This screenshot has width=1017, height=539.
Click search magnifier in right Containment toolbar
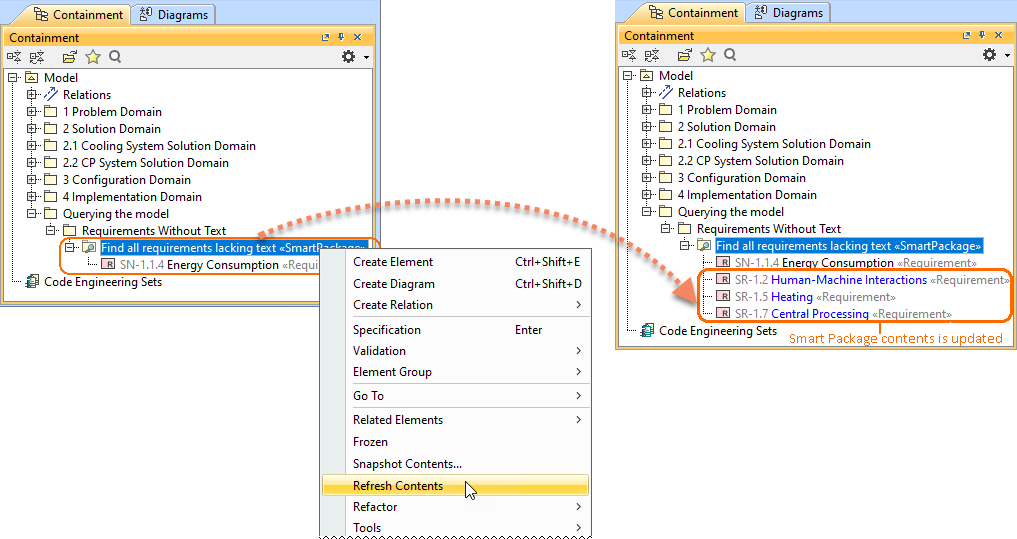(x=730, y=55)
